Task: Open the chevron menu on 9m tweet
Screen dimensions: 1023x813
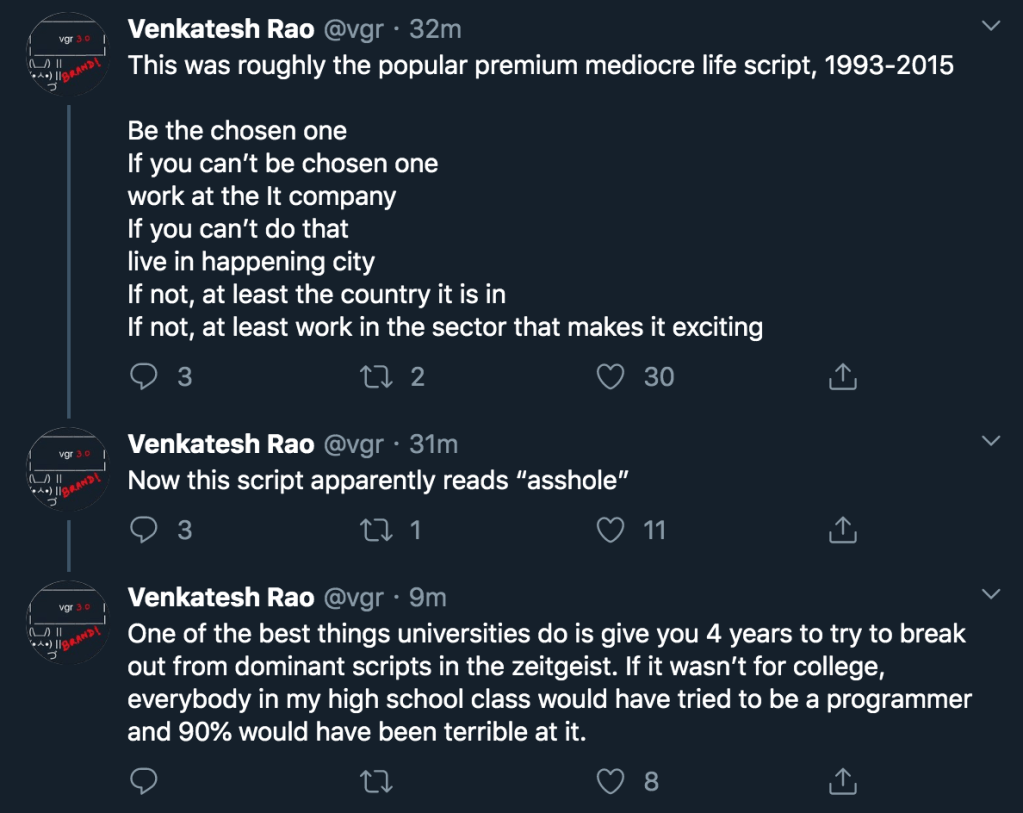Action: pyautogui.click(x=991, y=595)
